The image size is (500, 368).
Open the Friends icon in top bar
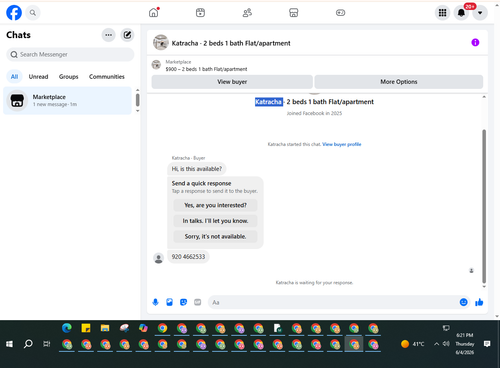(247, 13)
